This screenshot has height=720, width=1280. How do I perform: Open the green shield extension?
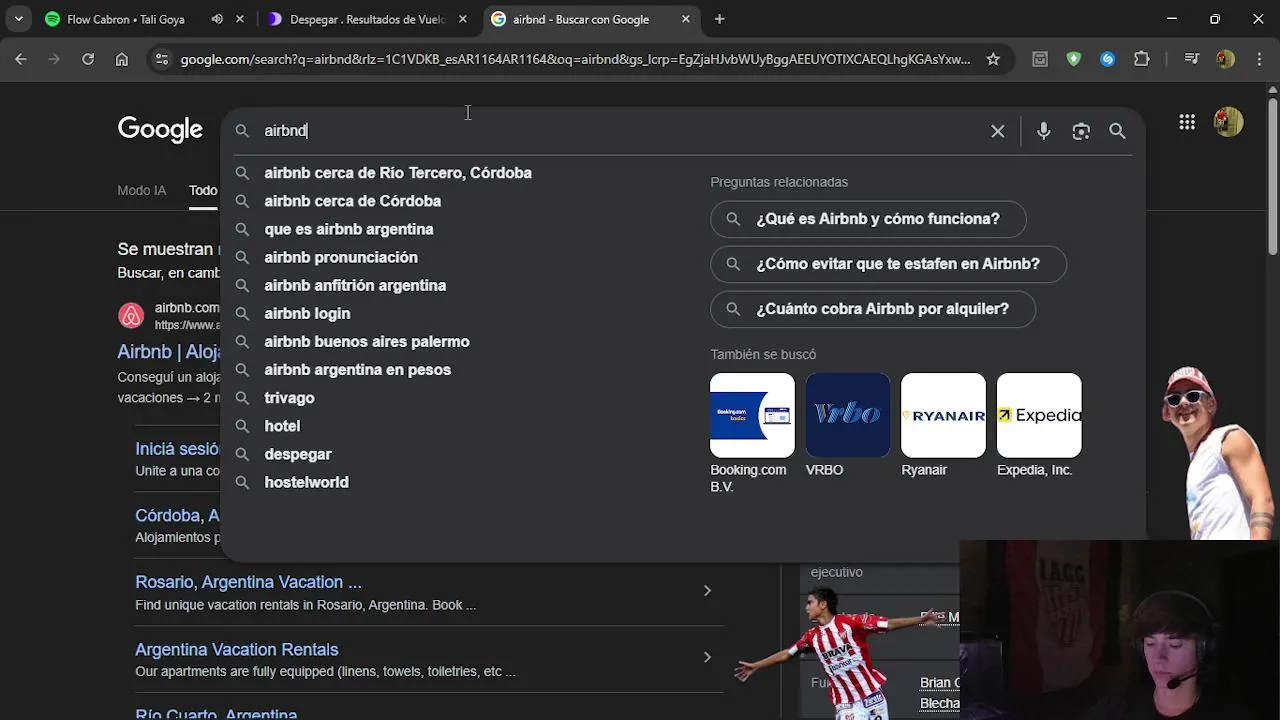click(x=1073, y=59)
